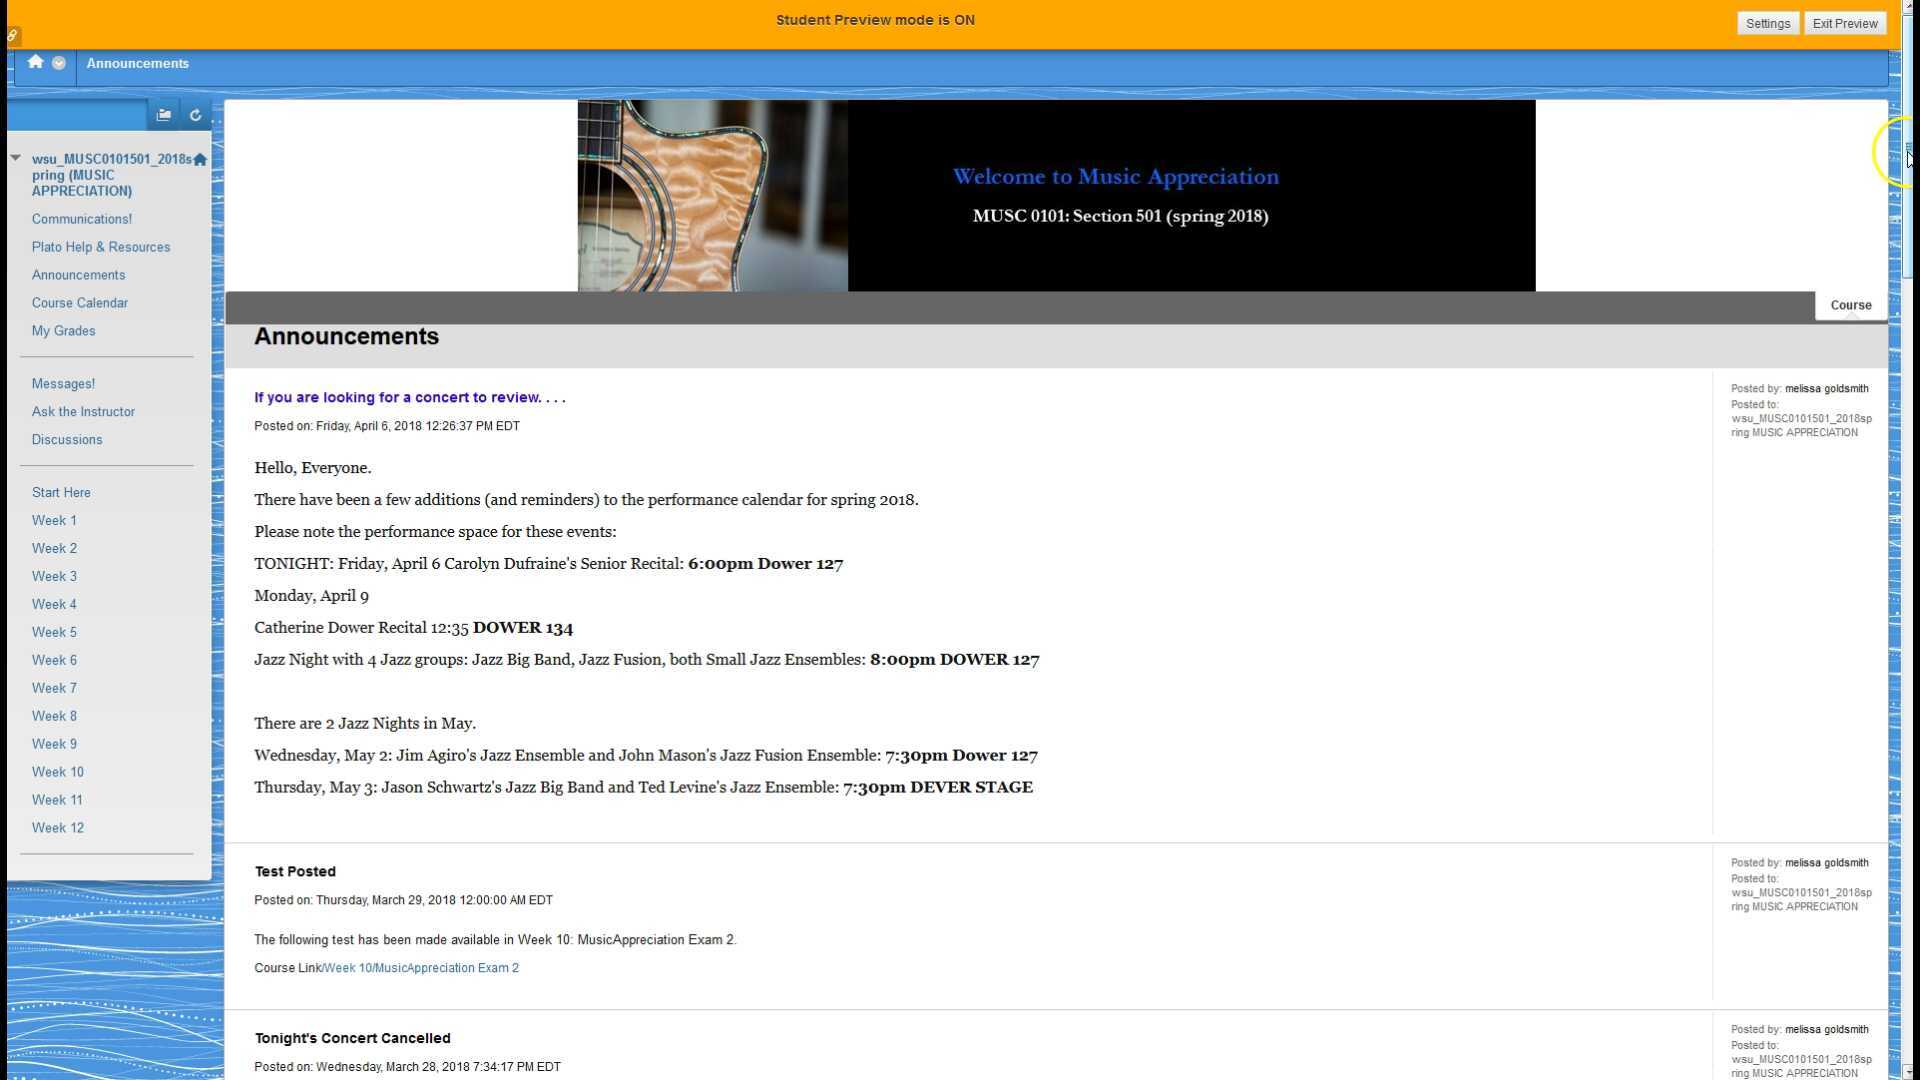This screenshot has height=1080, width=1920.
Task: Click the course menu folder view icon
Action: coord(164,115)
